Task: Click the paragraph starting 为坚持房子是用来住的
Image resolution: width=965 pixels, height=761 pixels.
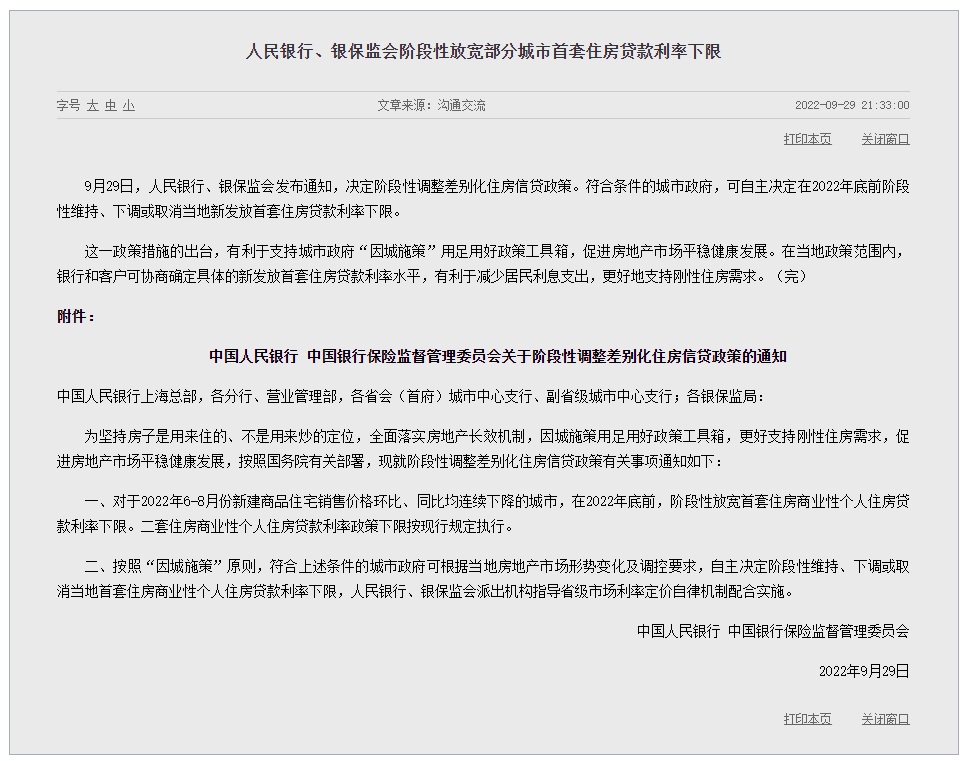Action: [483, 449]
